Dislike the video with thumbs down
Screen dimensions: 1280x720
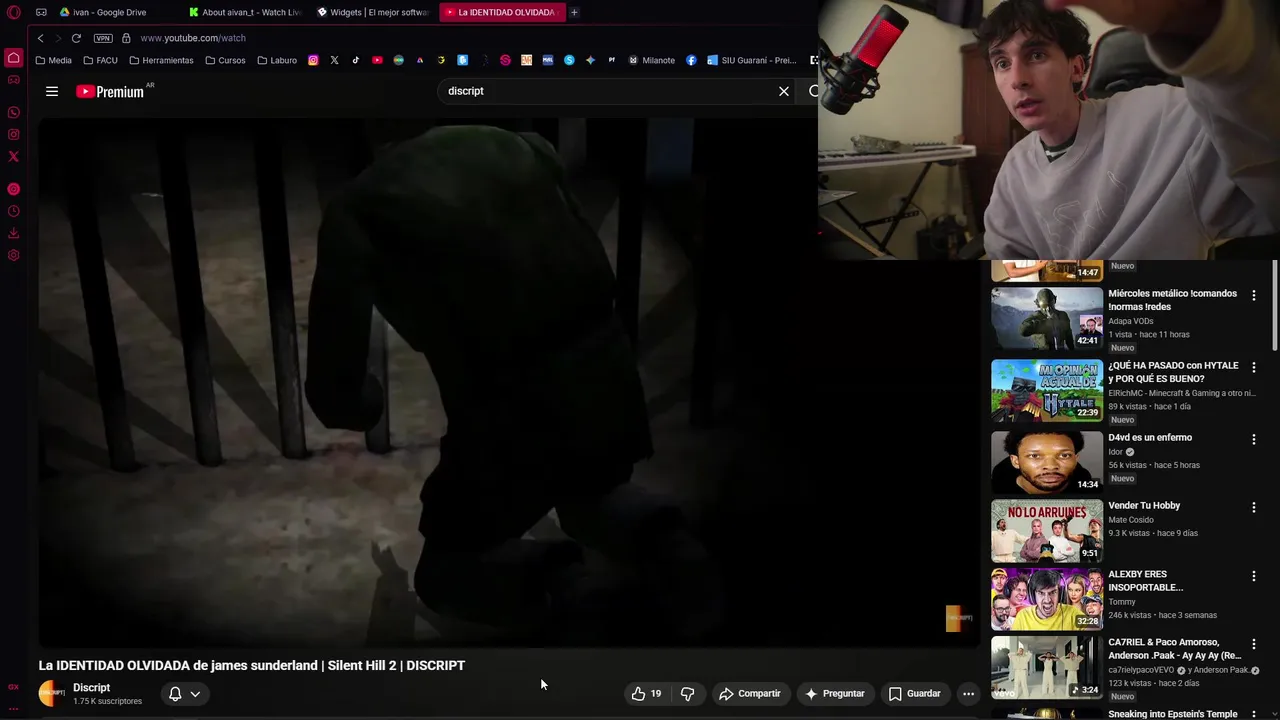687,693
